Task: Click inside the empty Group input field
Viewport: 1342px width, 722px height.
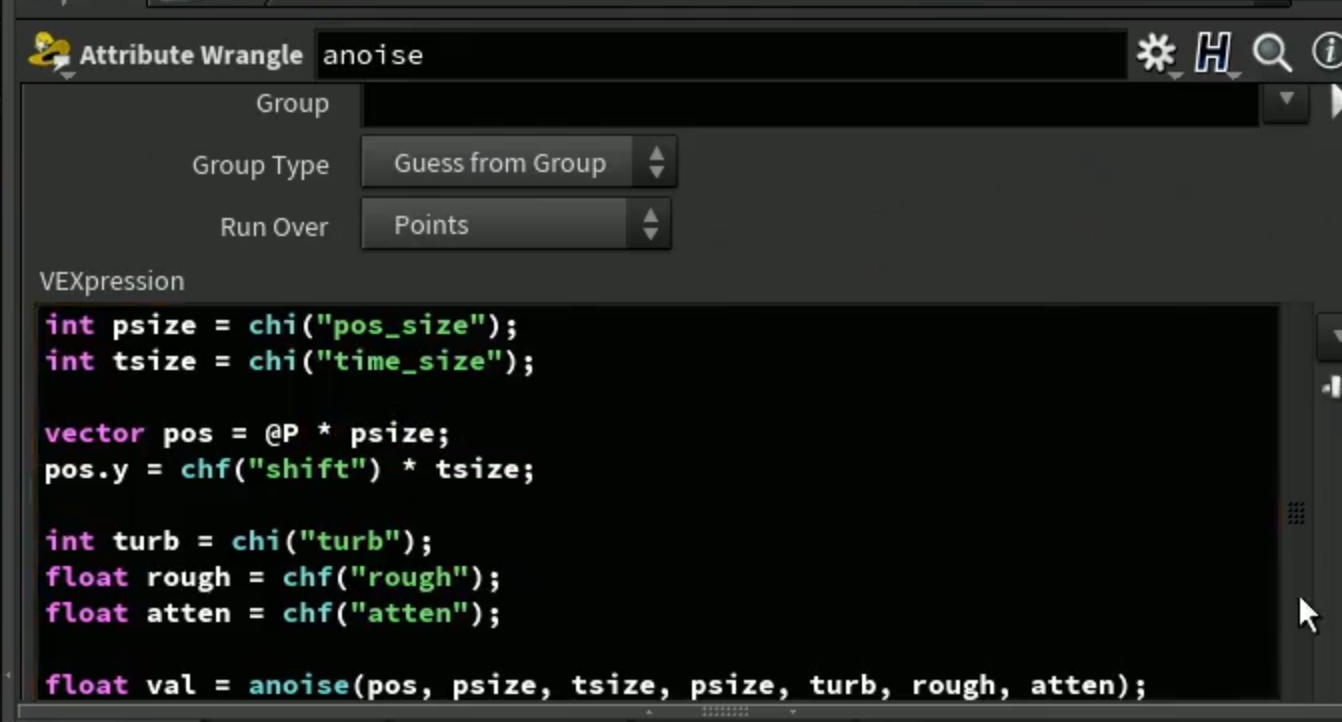Action: coord(809,104)
